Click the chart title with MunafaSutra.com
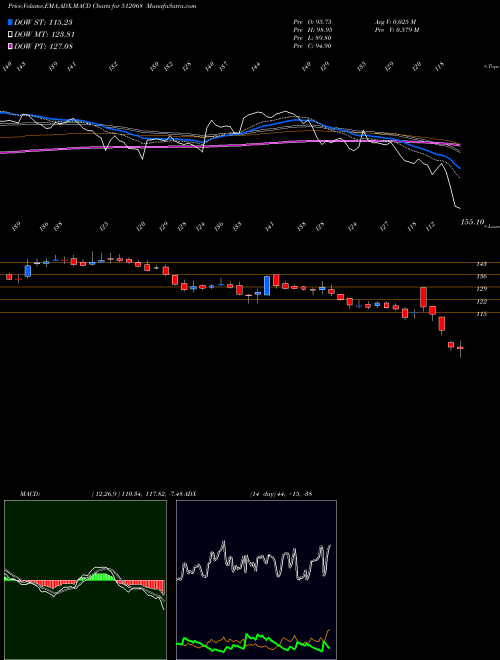500x660 pixels. point(102,6)
